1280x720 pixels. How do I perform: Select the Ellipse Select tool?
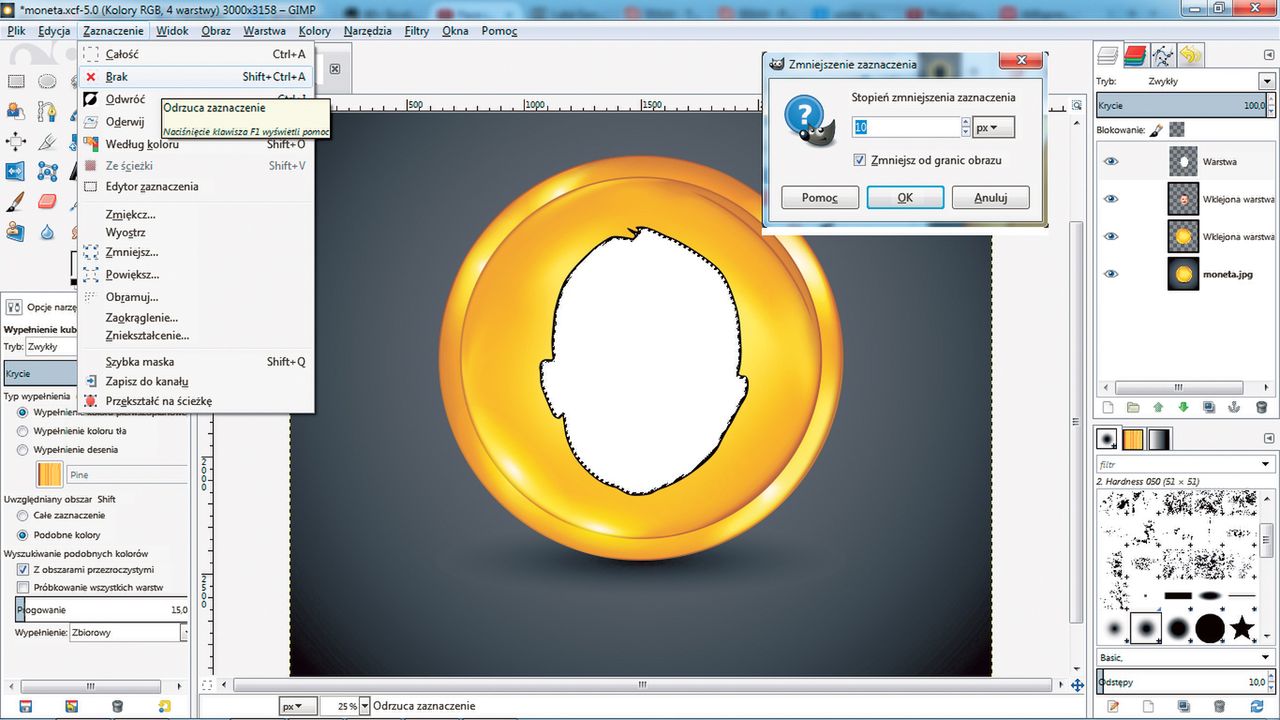click(x=46, y=81)
